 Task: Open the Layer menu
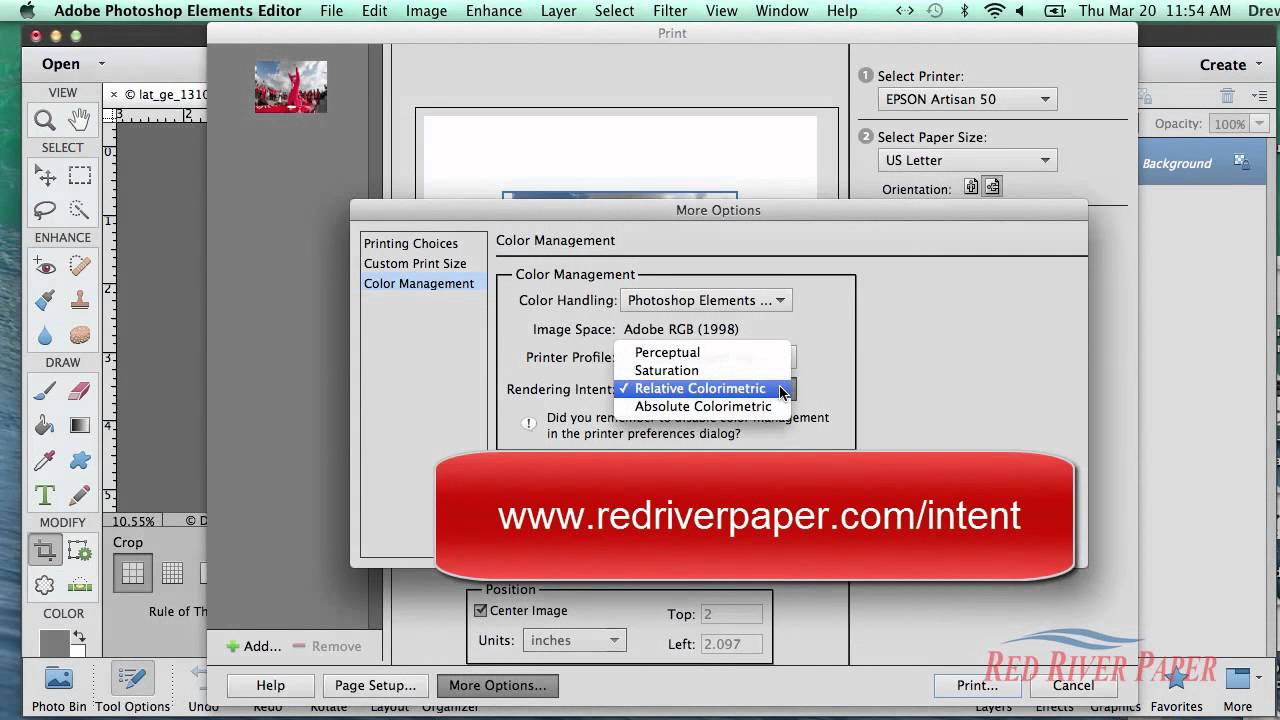pyautogui.click(x=558, y=11)
